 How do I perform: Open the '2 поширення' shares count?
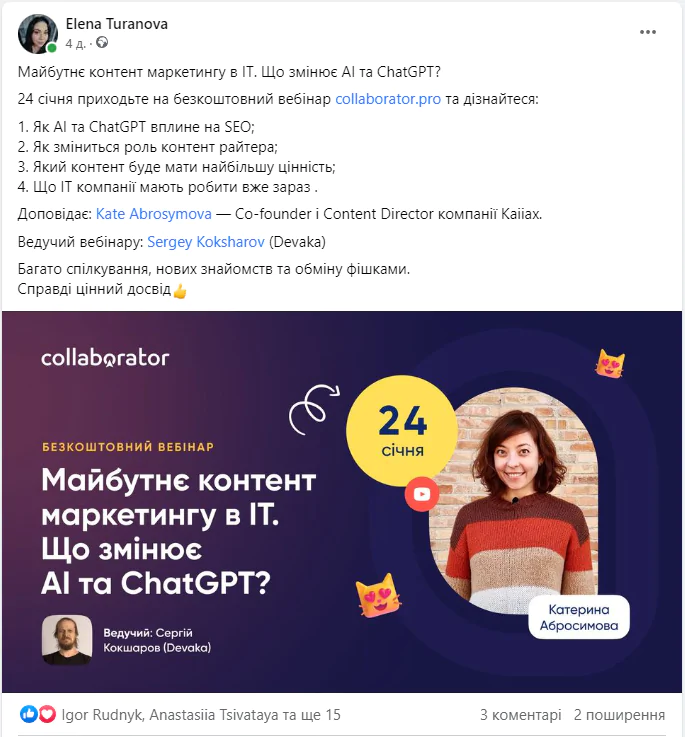[x=619, y=715]
